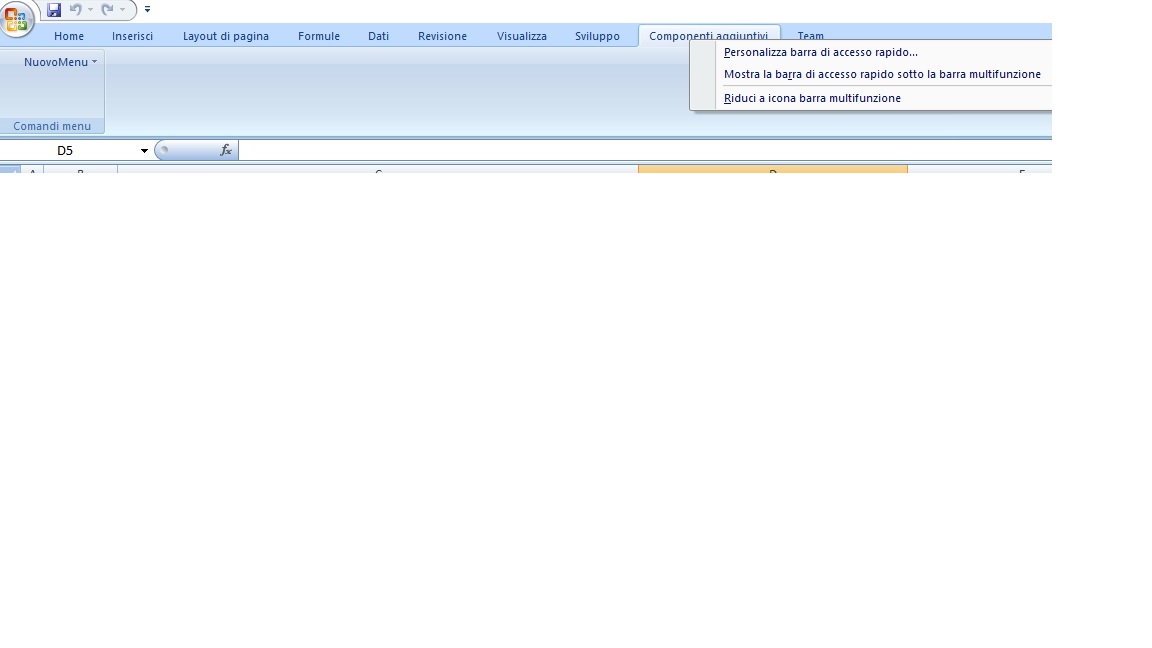
Task: Expand the NuovoMenu dropdown
Action: coord(60,62)
